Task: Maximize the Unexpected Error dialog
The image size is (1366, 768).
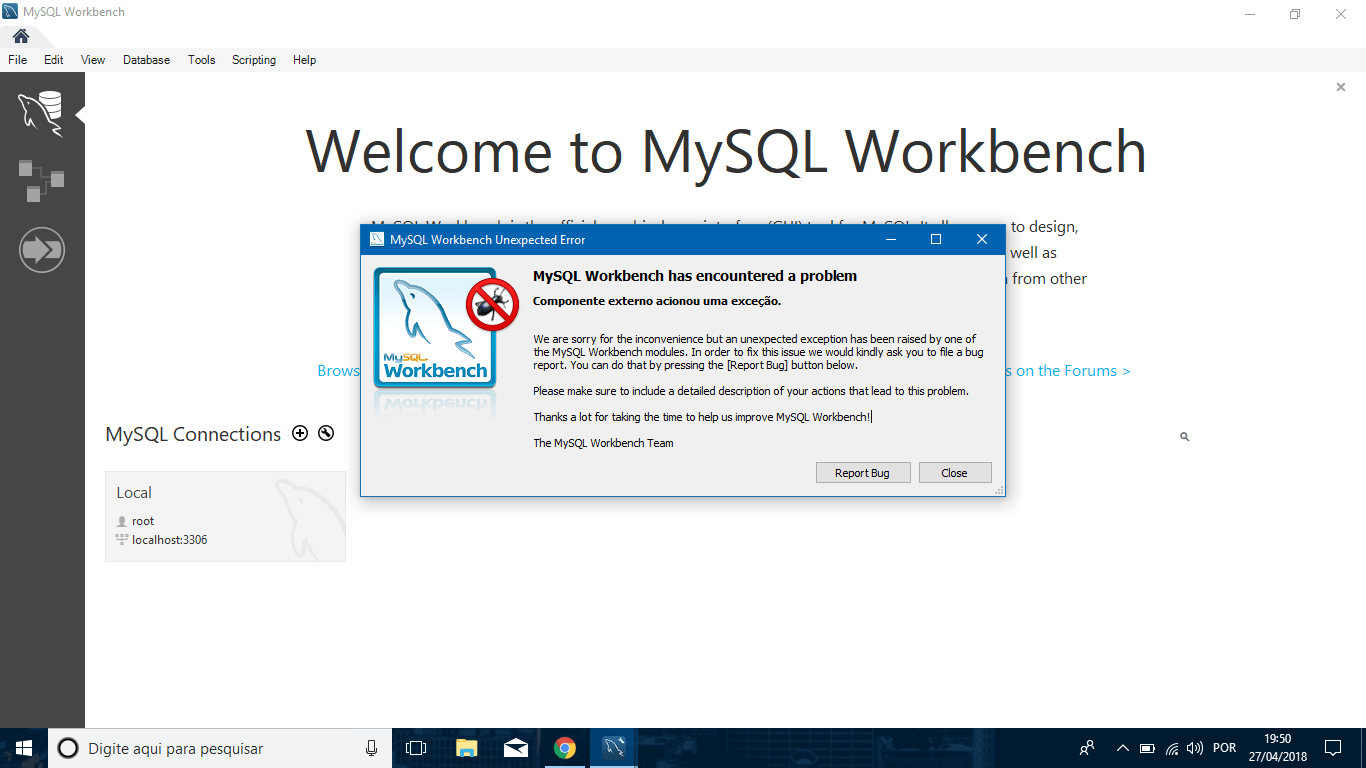Action: [x=936, y=239]
